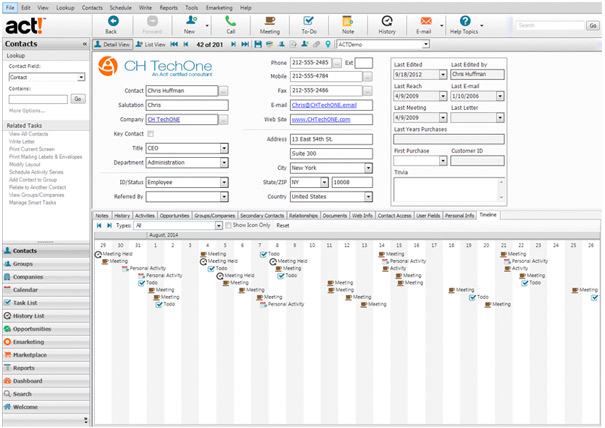Go to last record icon
Screen dimensions: 605x428
point(245,44)
